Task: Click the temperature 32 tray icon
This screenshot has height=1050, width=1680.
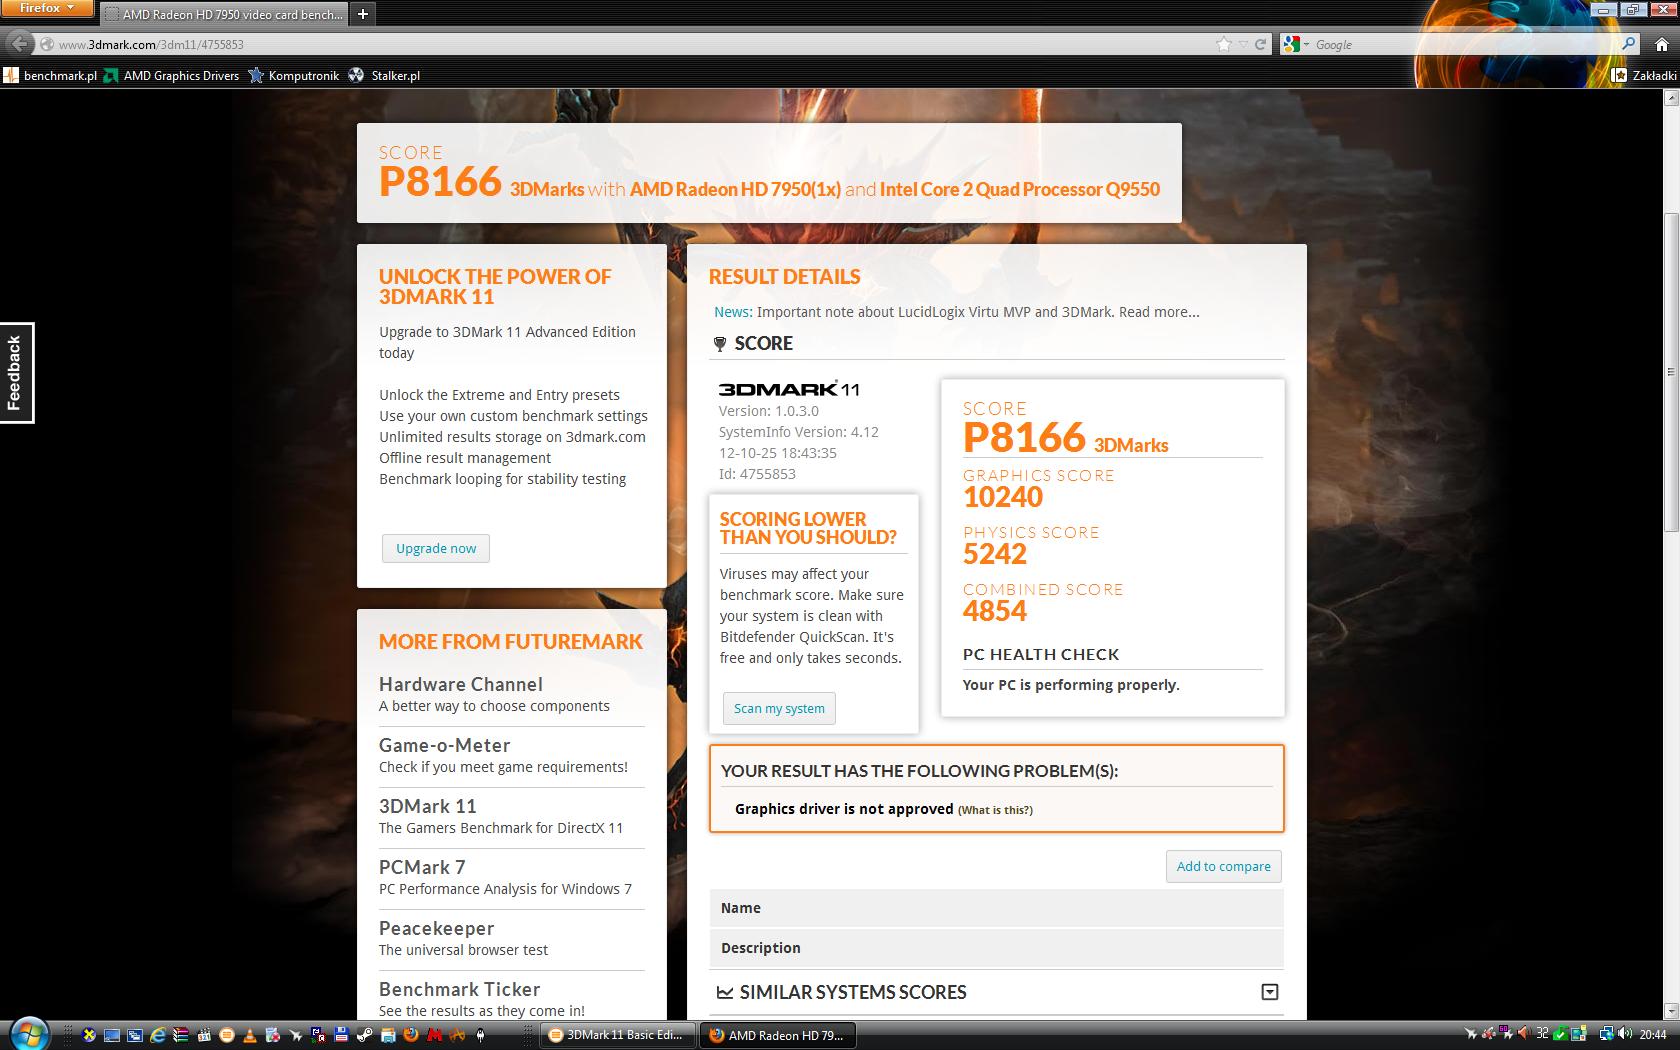Action: pyautogui.click(x=1543, y=1033)
